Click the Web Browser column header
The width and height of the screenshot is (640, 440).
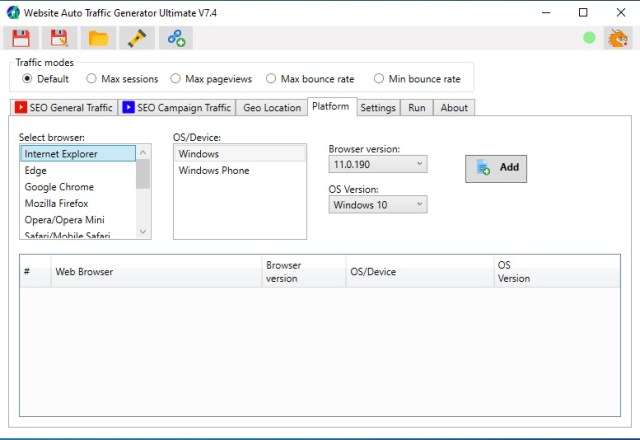[156, 271]
